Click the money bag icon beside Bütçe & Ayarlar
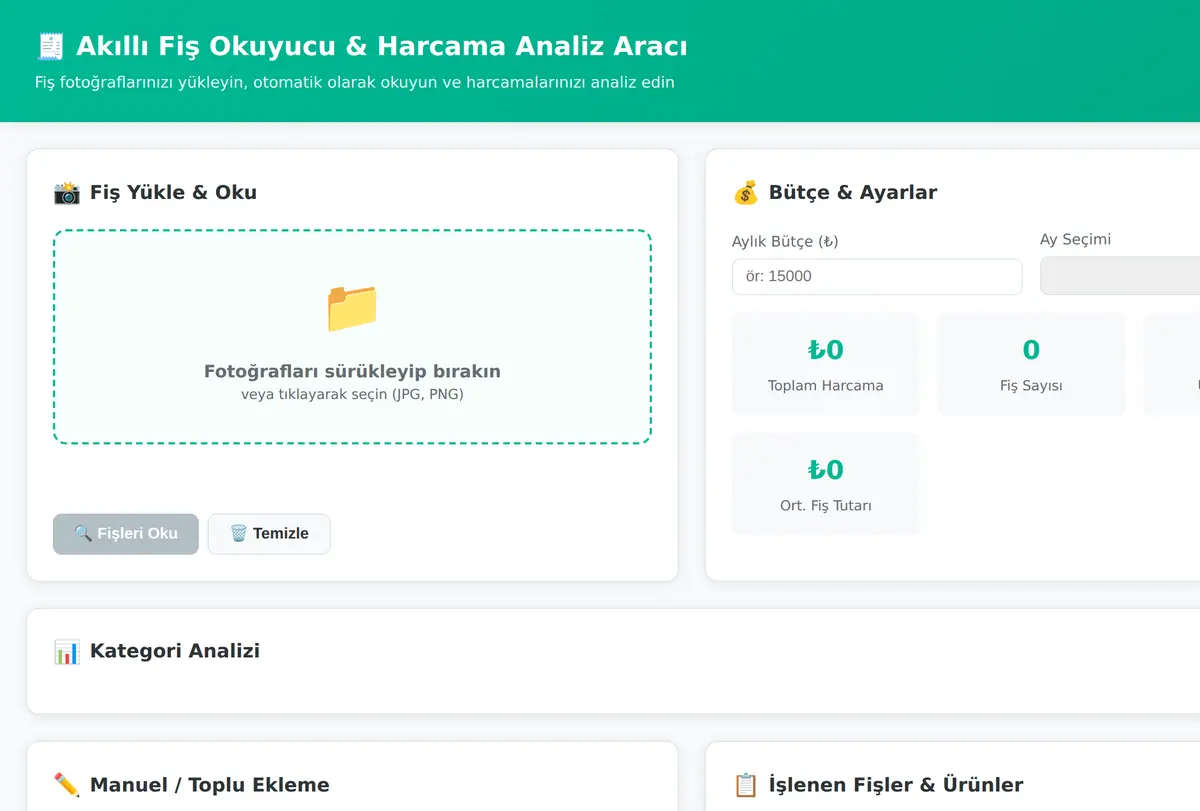This screenshot has width=1200, height=811. [x=746, y=192]
